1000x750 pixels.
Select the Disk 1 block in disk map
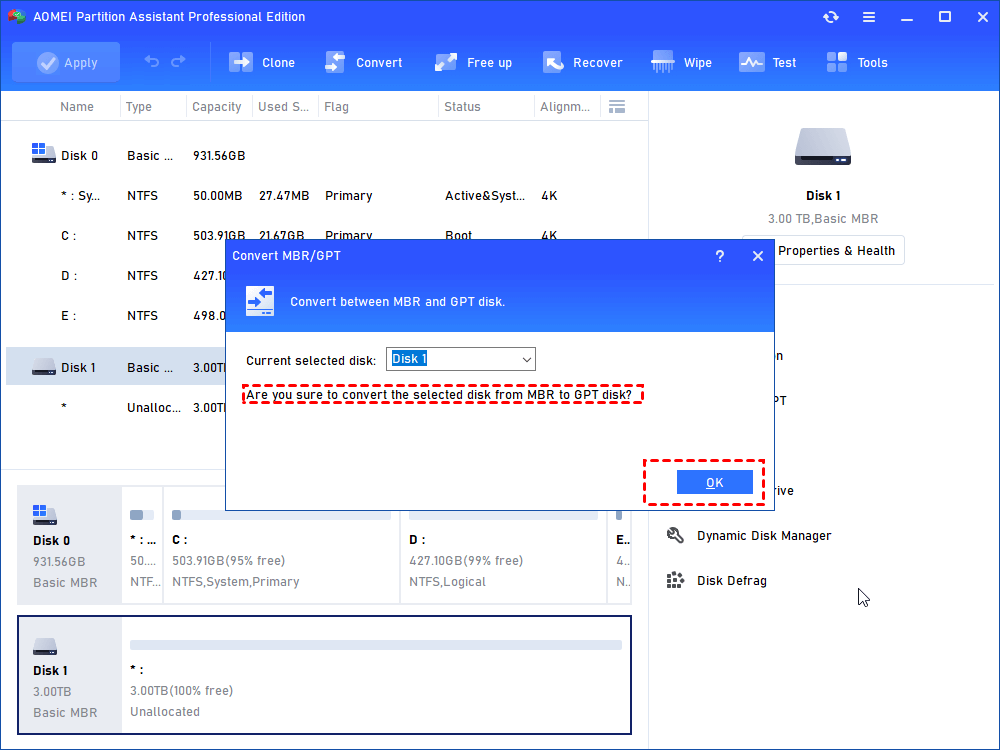point(70,675)
